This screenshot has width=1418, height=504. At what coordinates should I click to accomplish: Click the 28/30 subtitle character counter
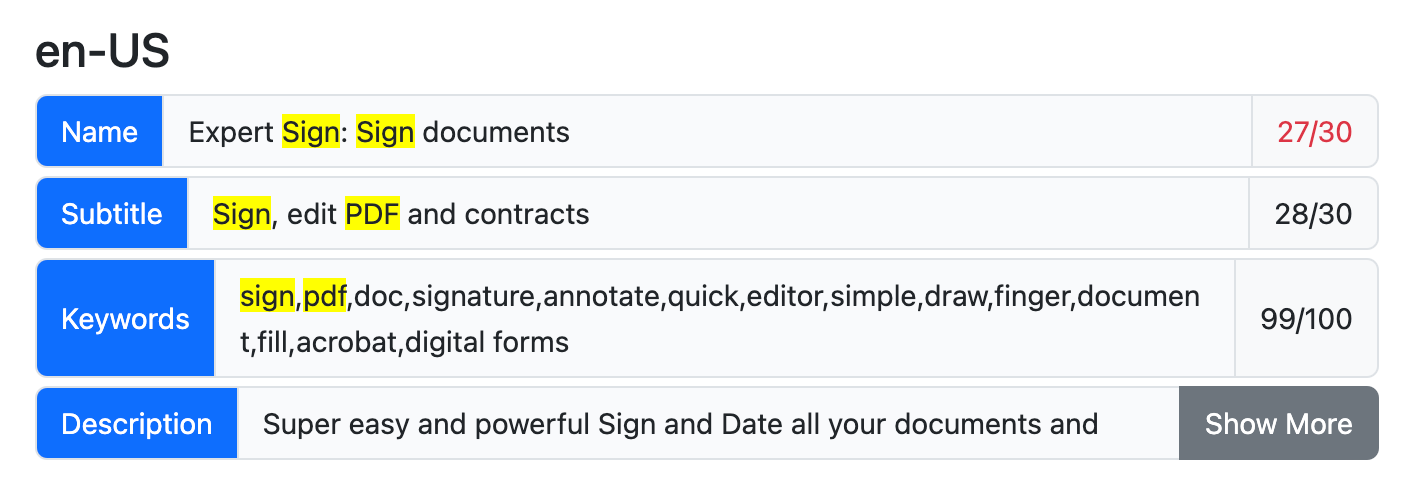click(1313, 214)
